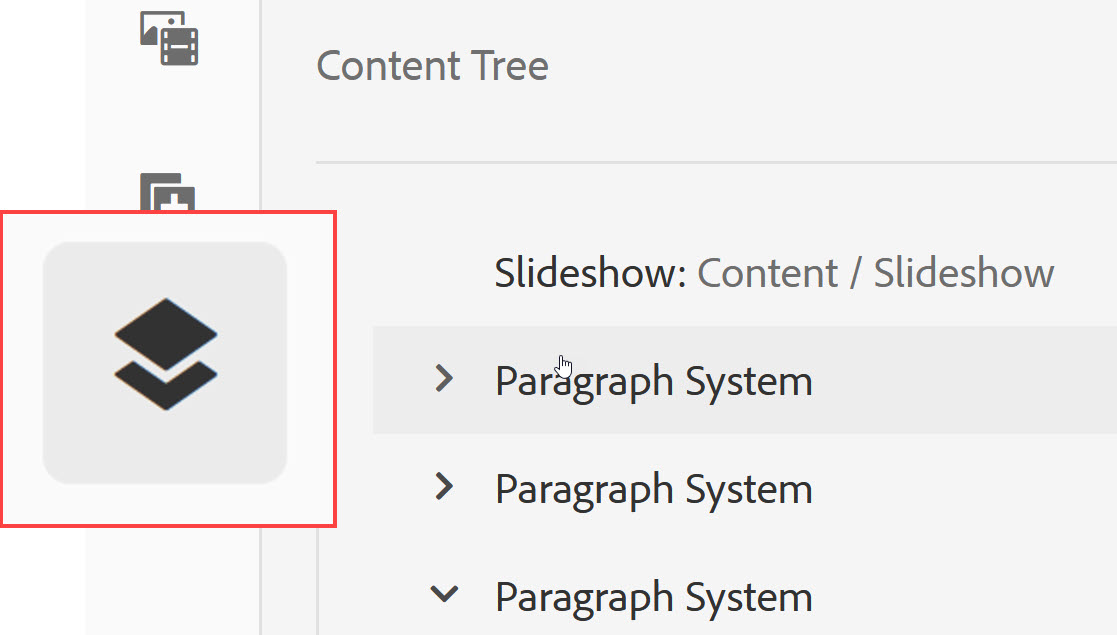Click the word Tree in the panel title
The width and height of the screenshot is (1117, 635).
point(509,66)
